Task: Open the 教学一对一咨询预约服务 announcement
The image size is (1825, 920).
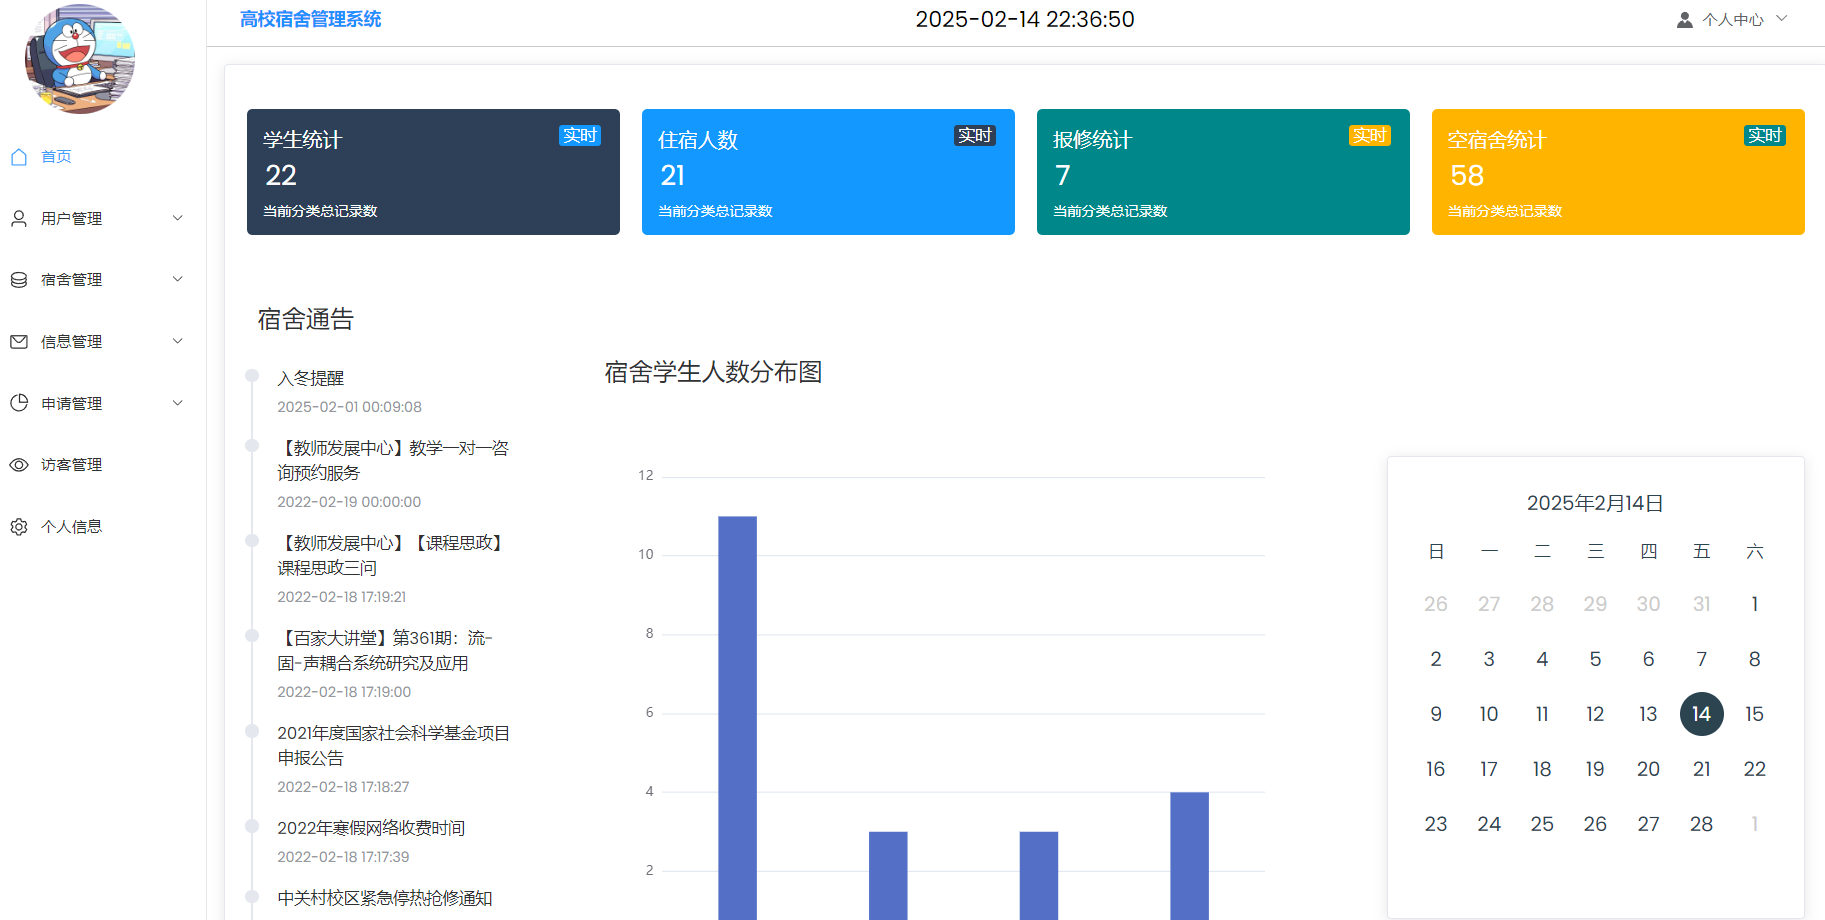Action: click(393, 460)
